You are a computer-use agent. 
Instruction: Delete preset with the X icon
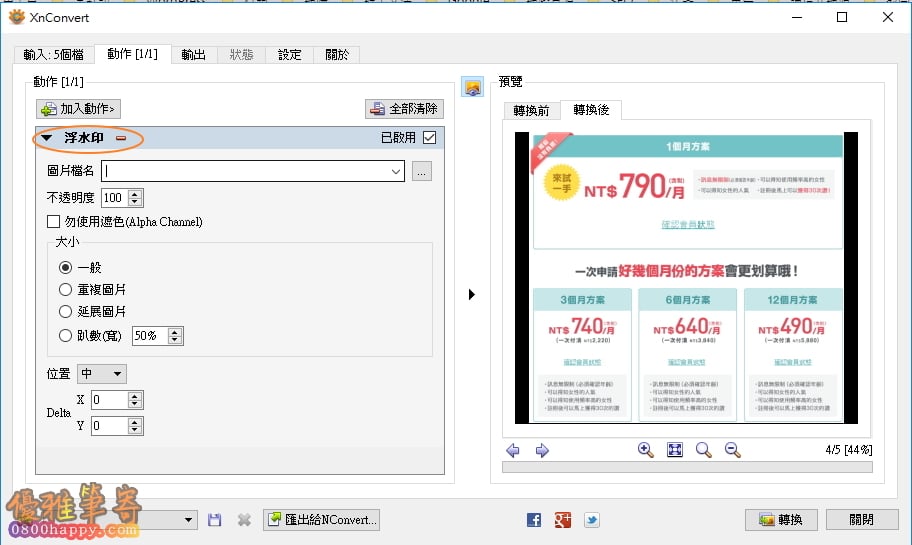coord(244,519)
